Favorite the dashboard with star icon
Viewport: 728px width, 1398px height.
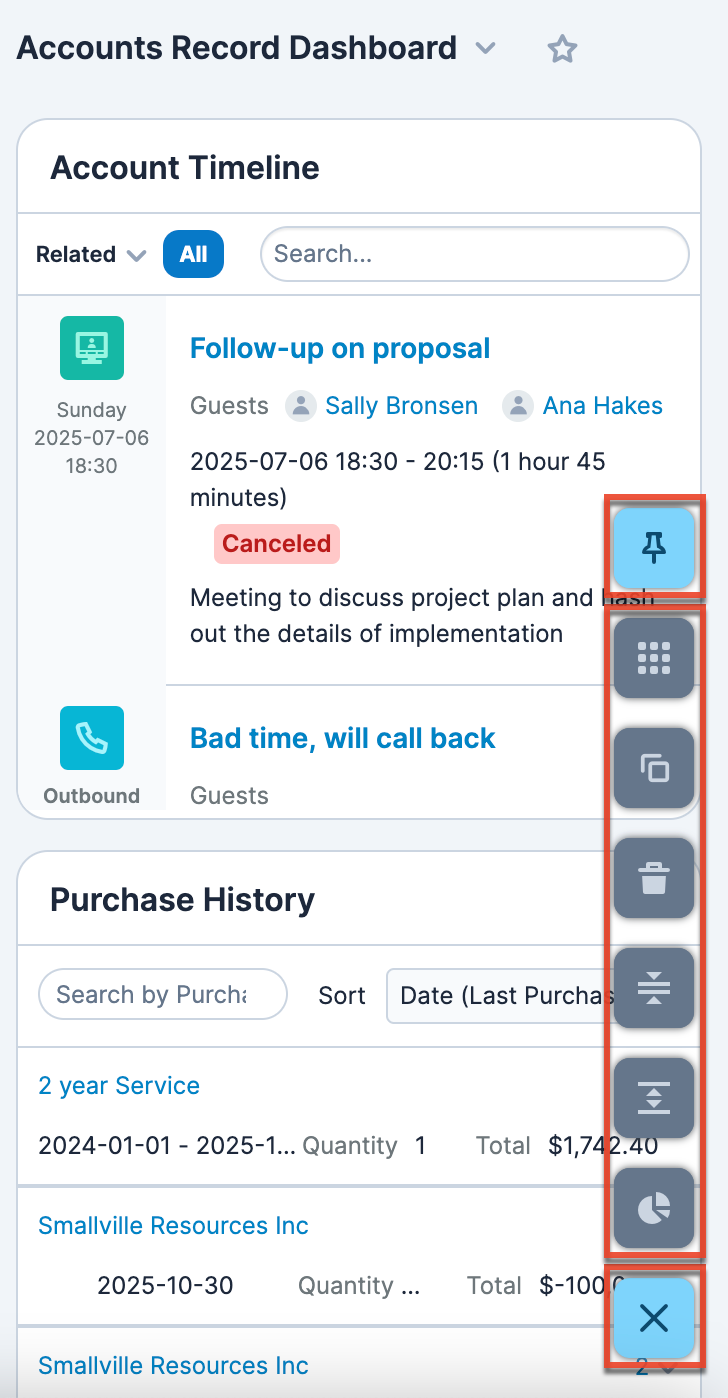563,49
